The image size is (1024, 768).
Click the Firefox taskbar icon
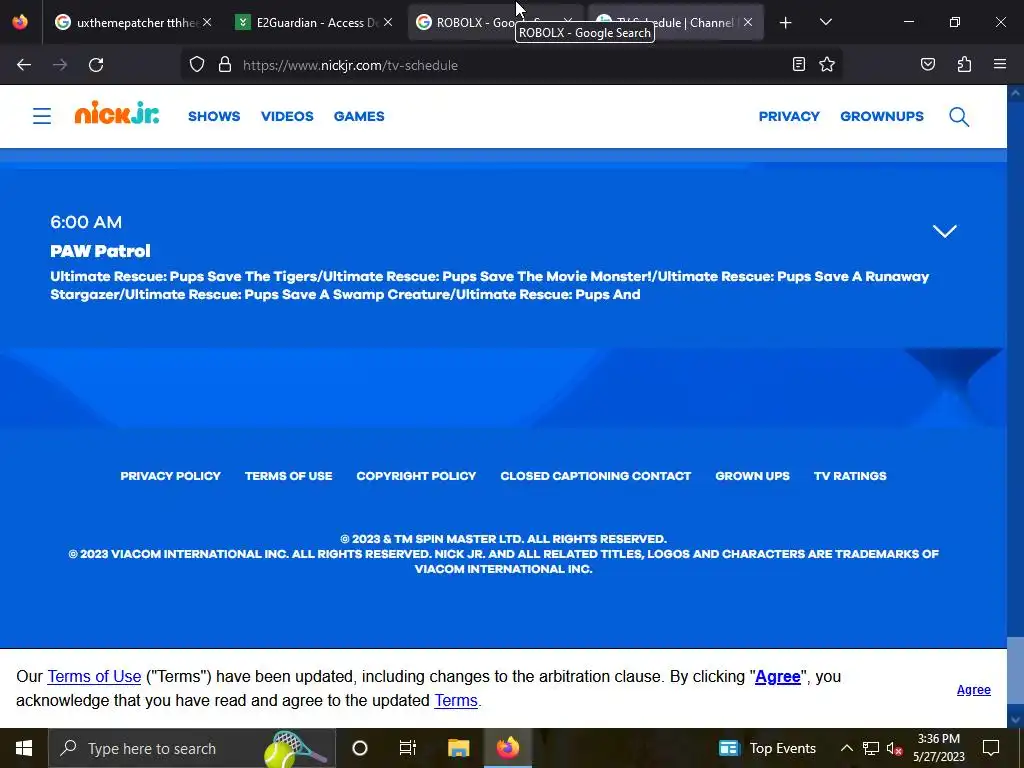[507, 748]
